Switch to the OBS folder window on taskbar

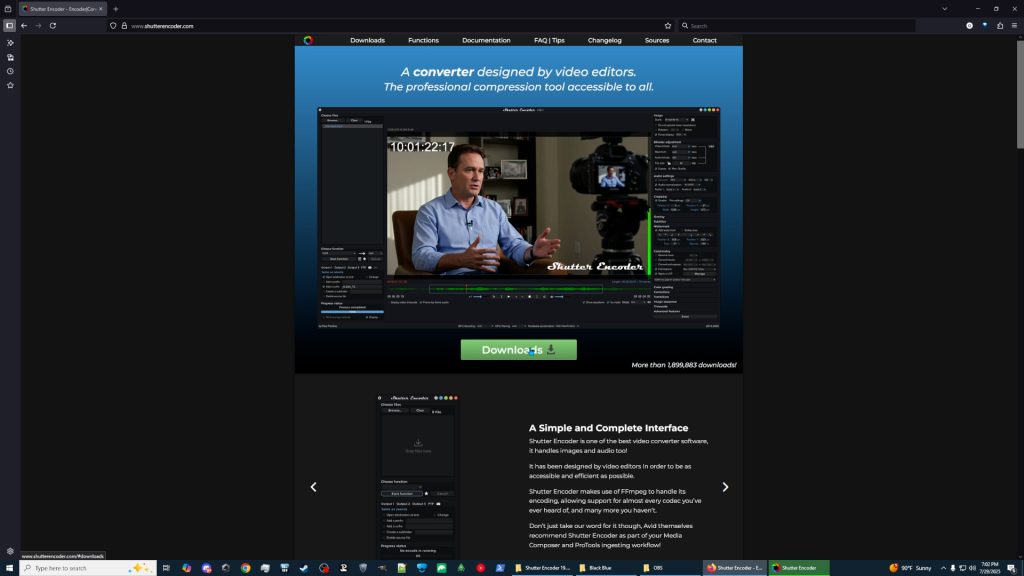coord(668,568)
